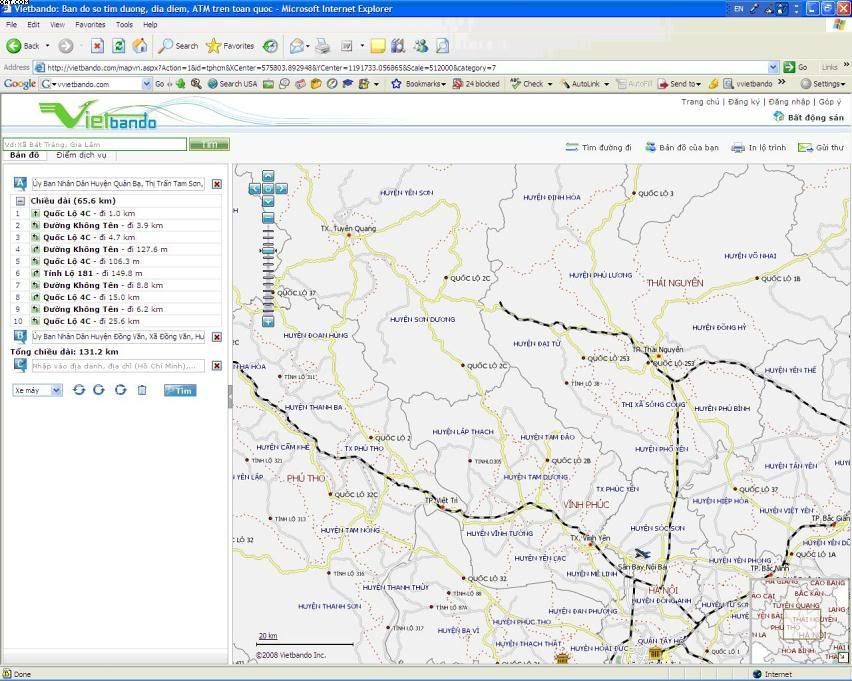Viewport: 852px width, 681px height.
Task: Switch to the 'Điểm dịch vụ' tab
Action: coord(81,155)
